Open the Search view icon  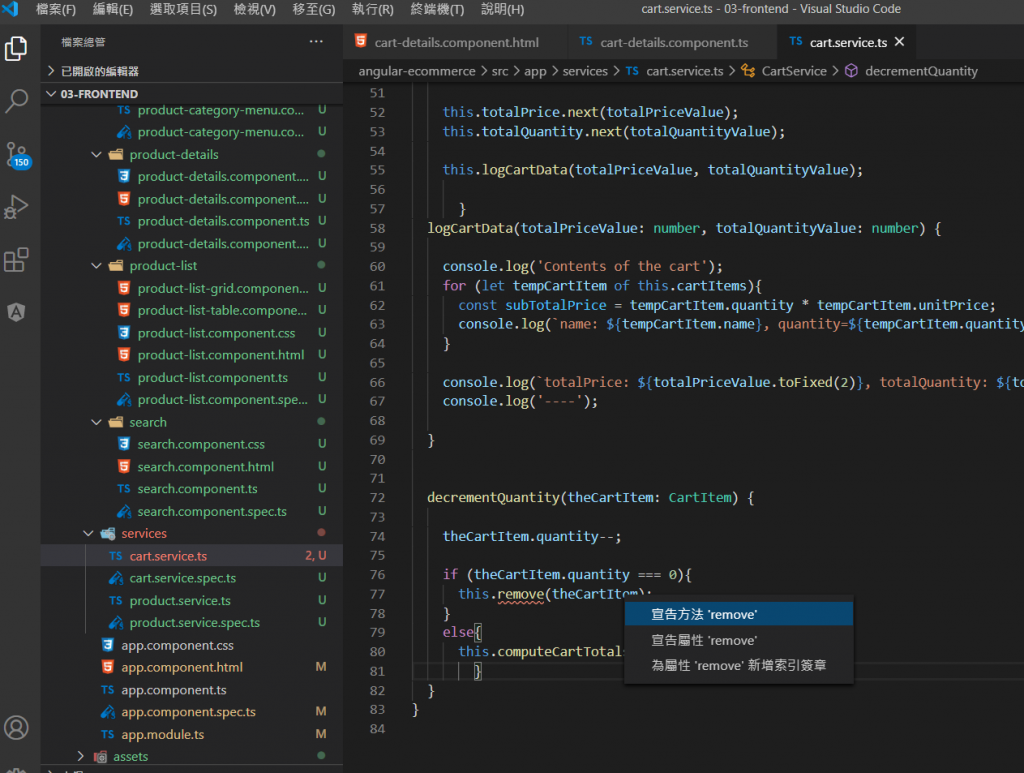point(16,101)
